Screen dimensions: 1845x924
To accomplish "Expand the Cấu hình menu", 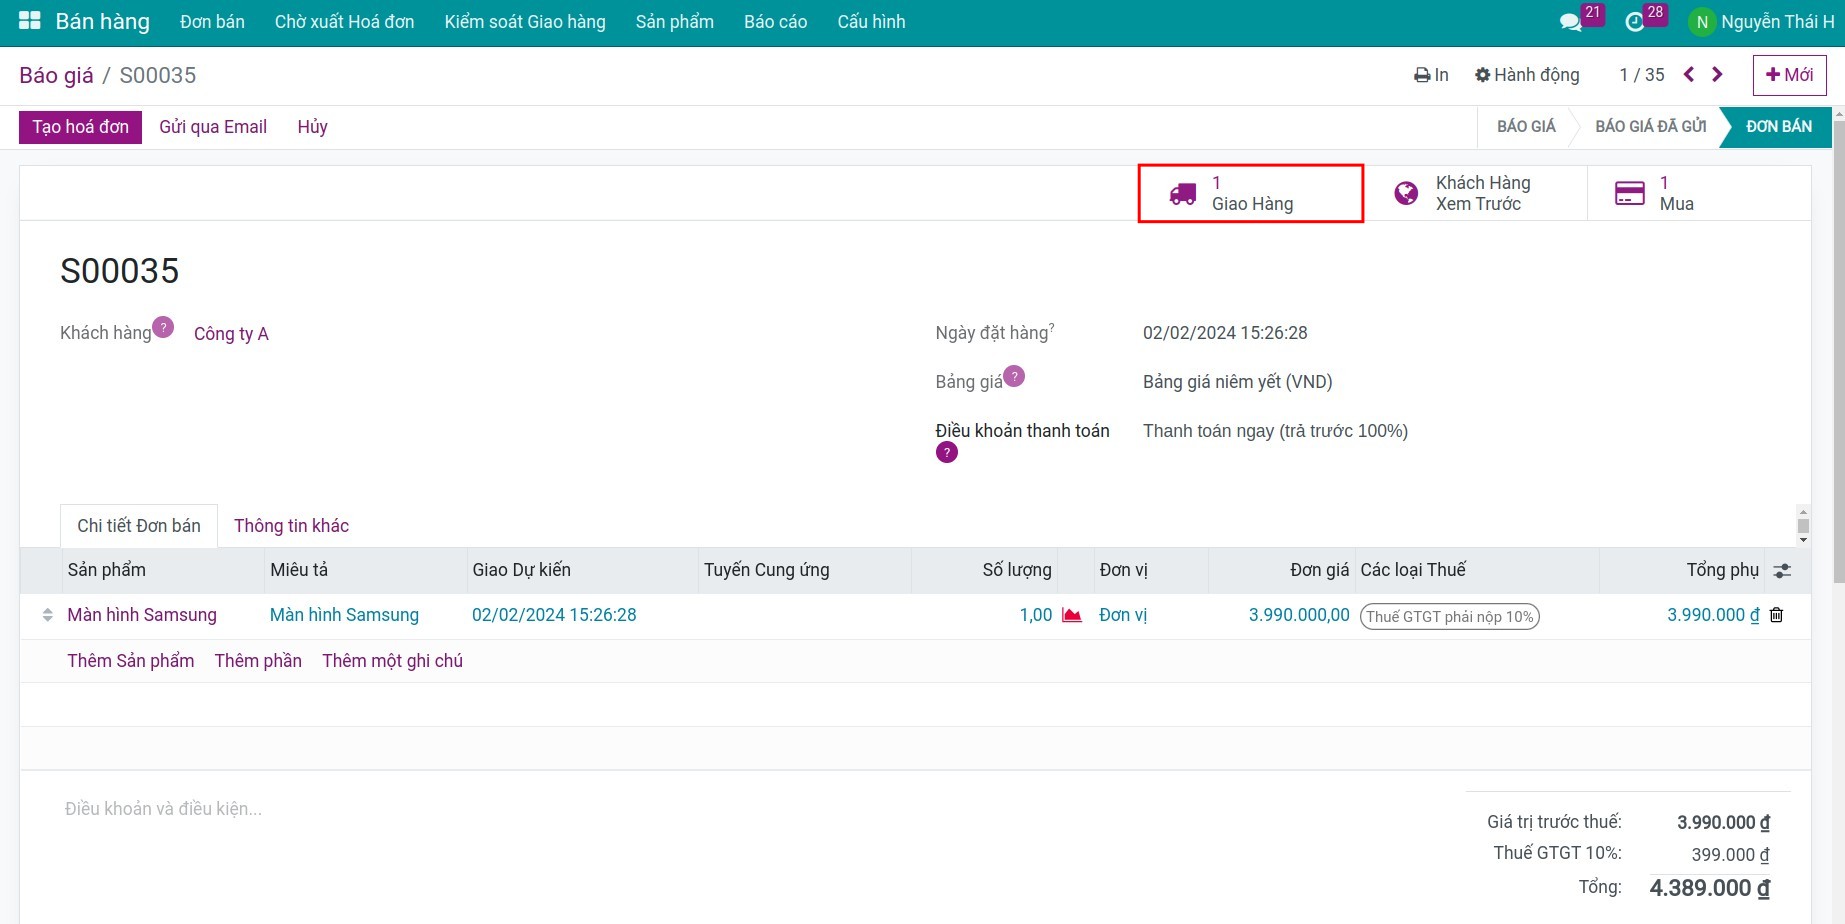I will click(x=871, y=22).
